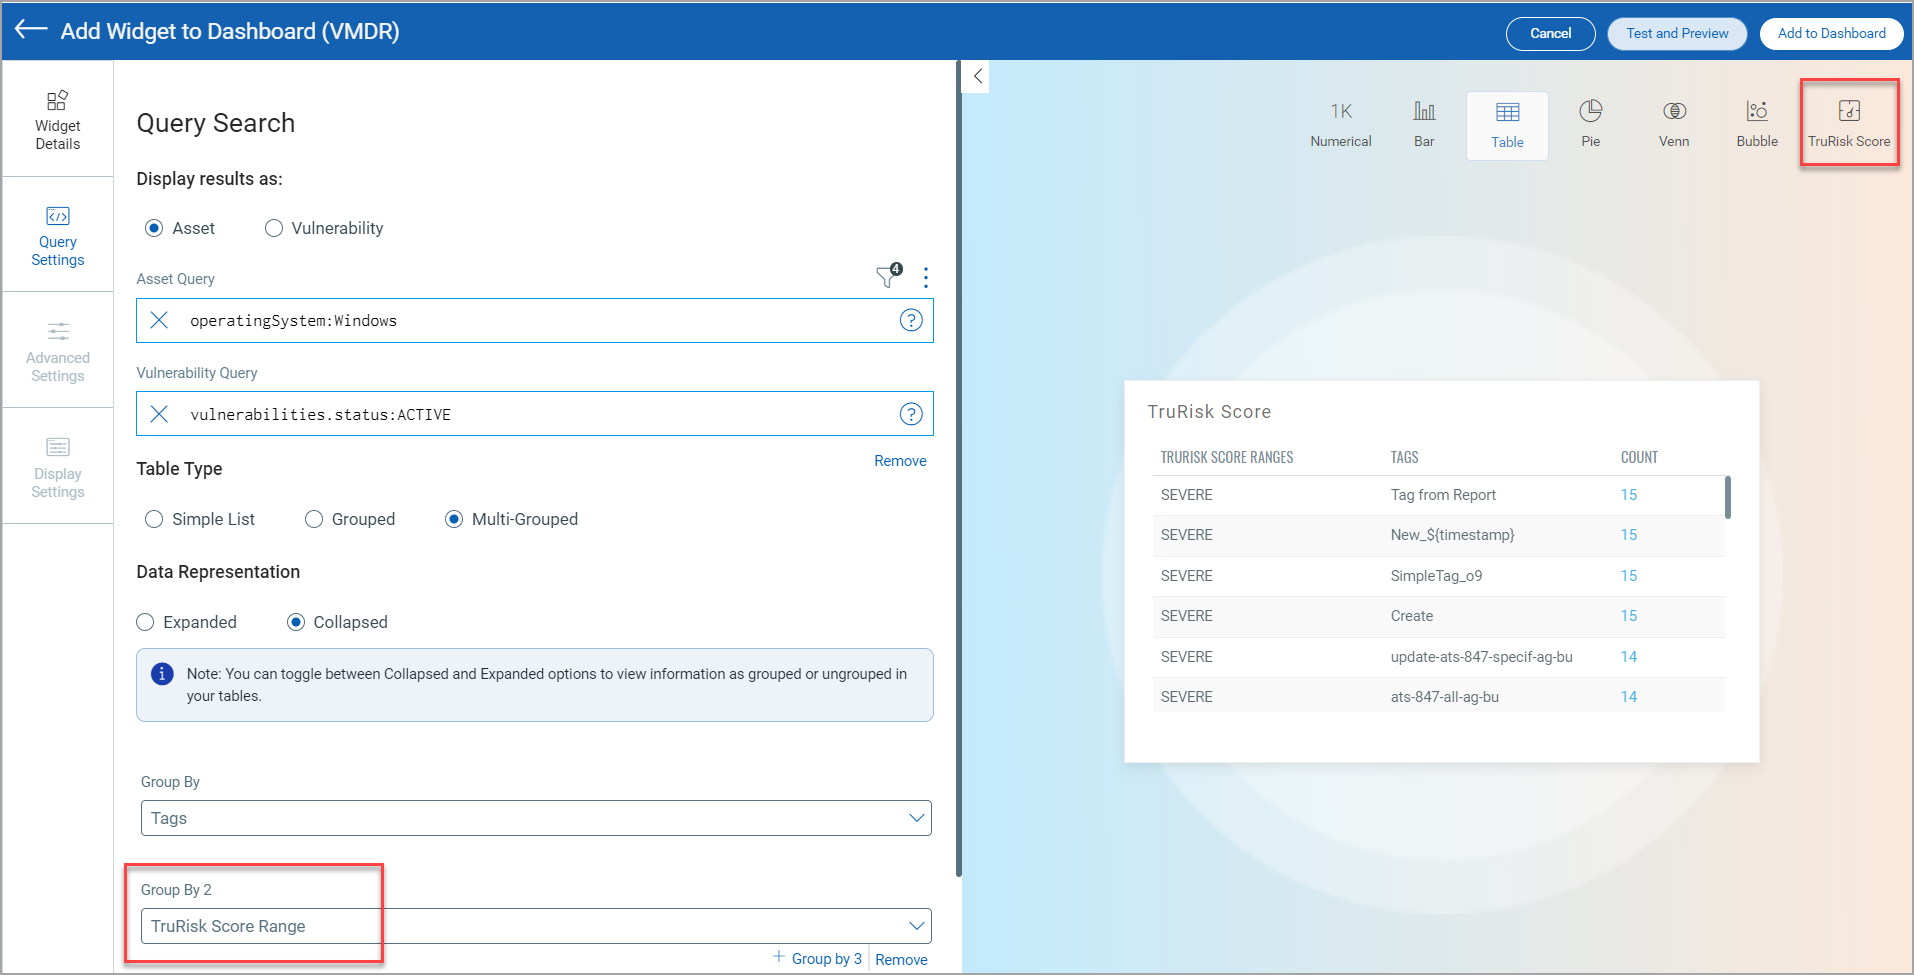Collapse the settings panel with chevron
This screenshot has width=1914, height=975.
(x=977, y=76)
